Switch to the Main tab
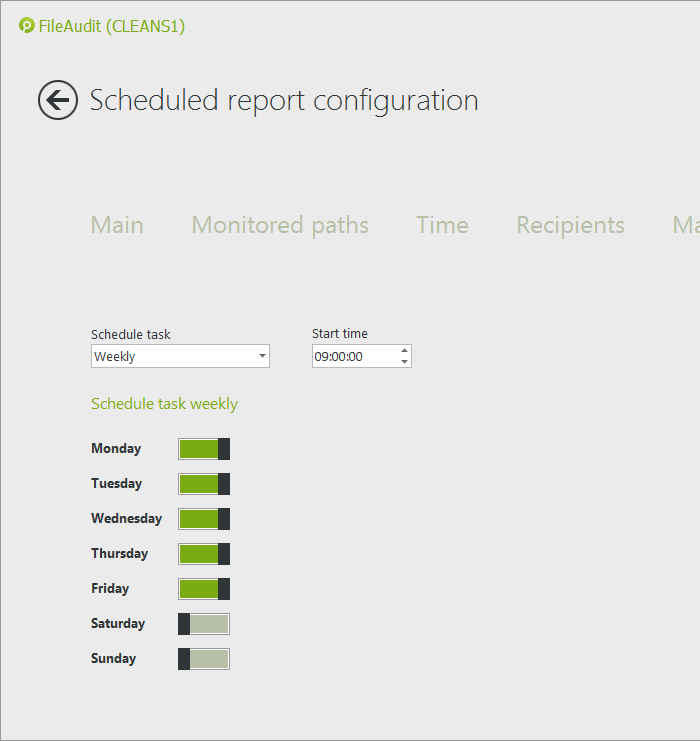 tap(117, 225)
